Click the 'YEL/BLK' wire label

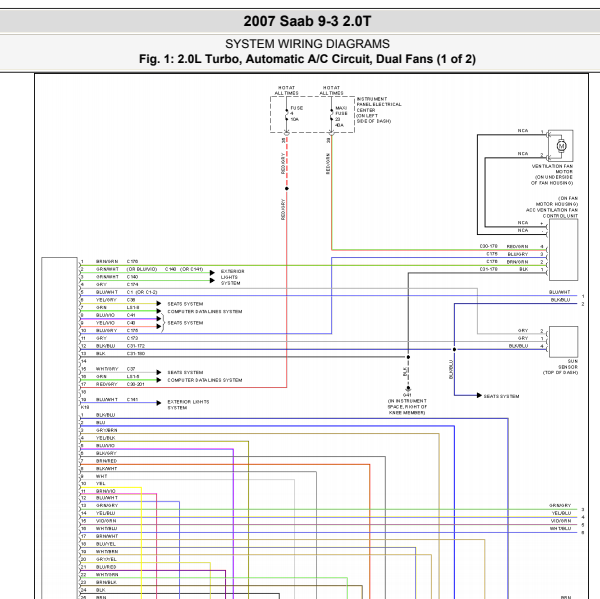[x=106, y=437]
